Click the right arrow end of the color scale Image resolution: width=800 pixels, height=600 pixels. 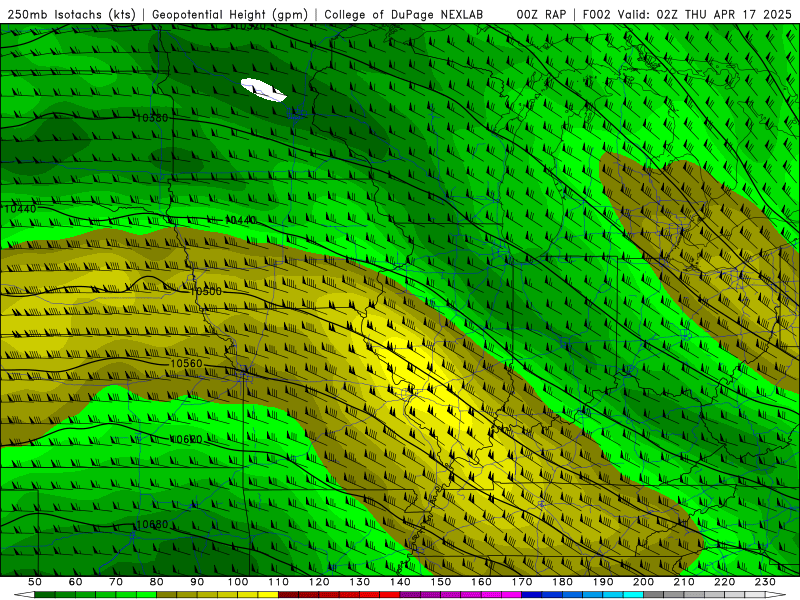tap(776, 595)
